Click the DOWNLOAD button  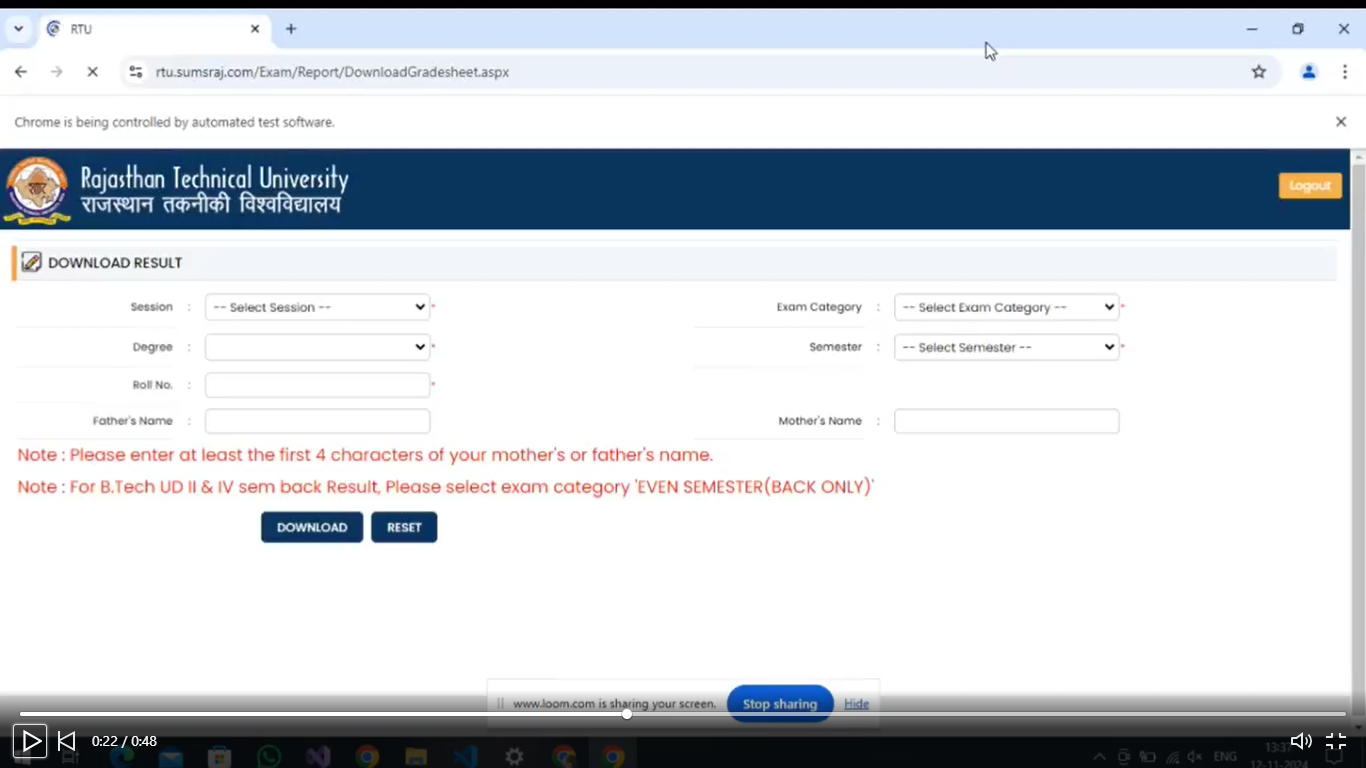click(x=312, y=527)
